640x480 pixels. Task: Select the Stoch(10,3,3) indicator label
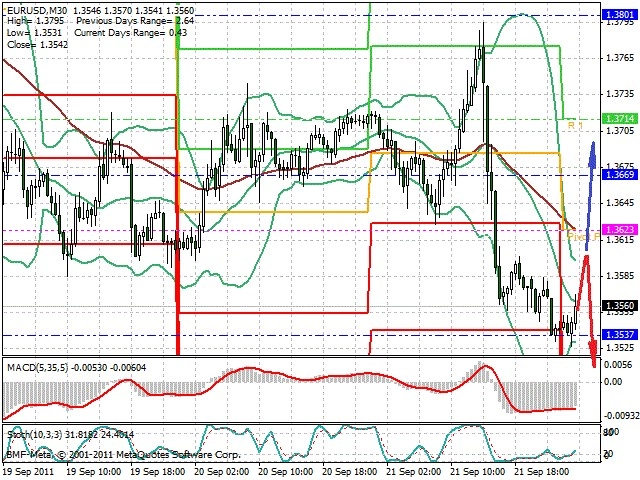[x=34, y=435]
